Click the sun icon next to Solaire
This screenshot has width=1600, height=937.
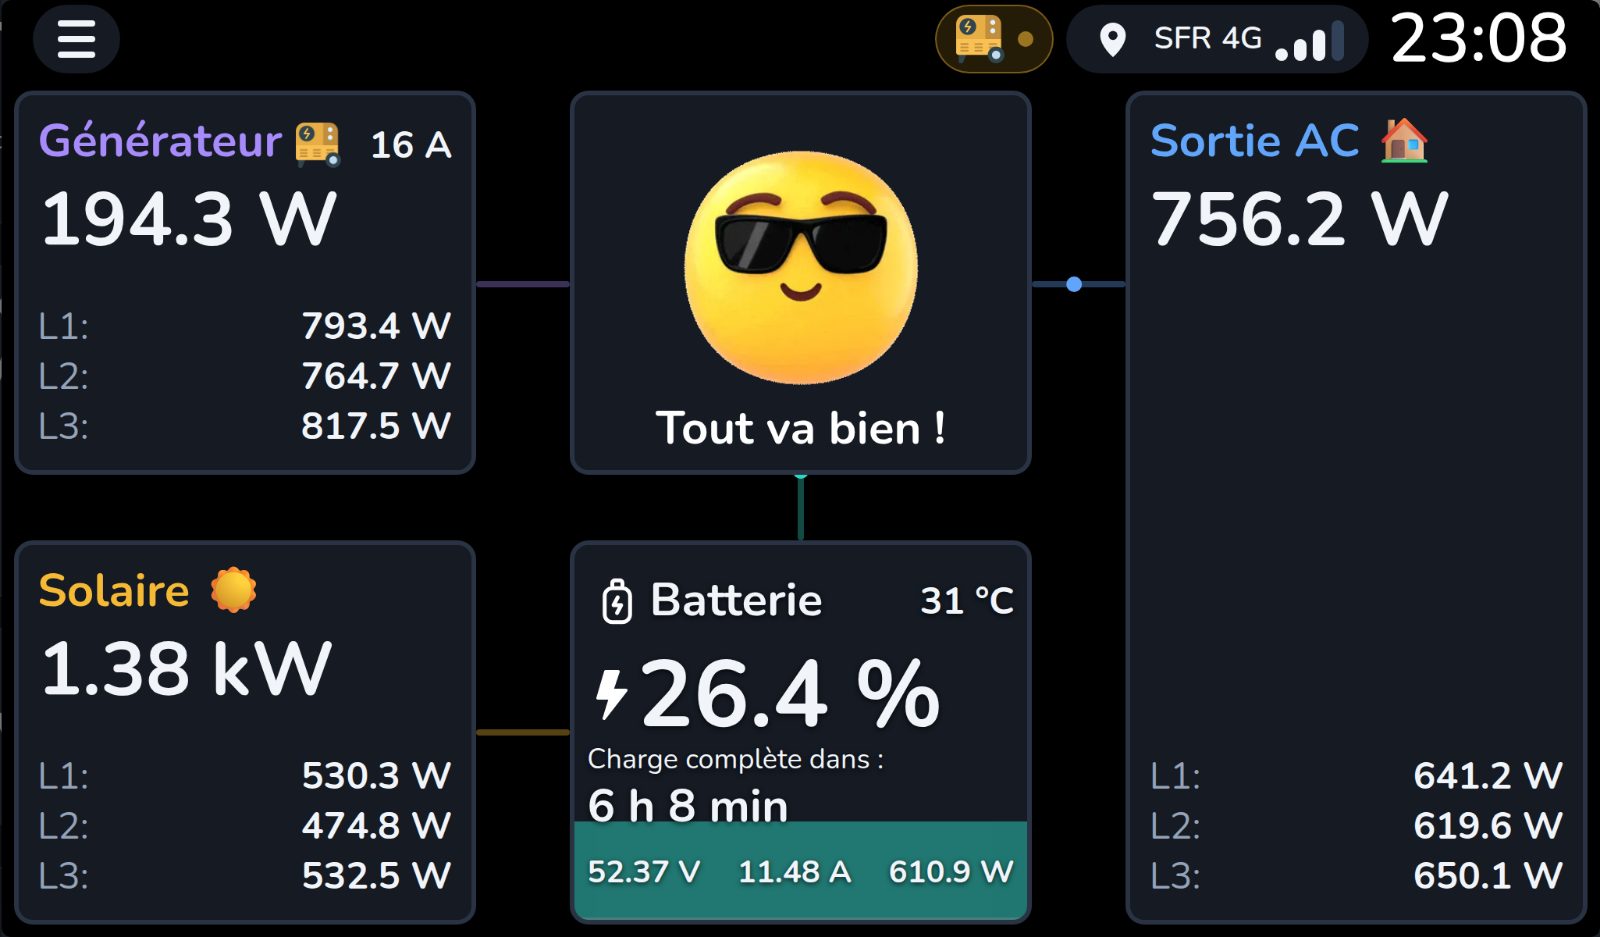coord(234,590)
